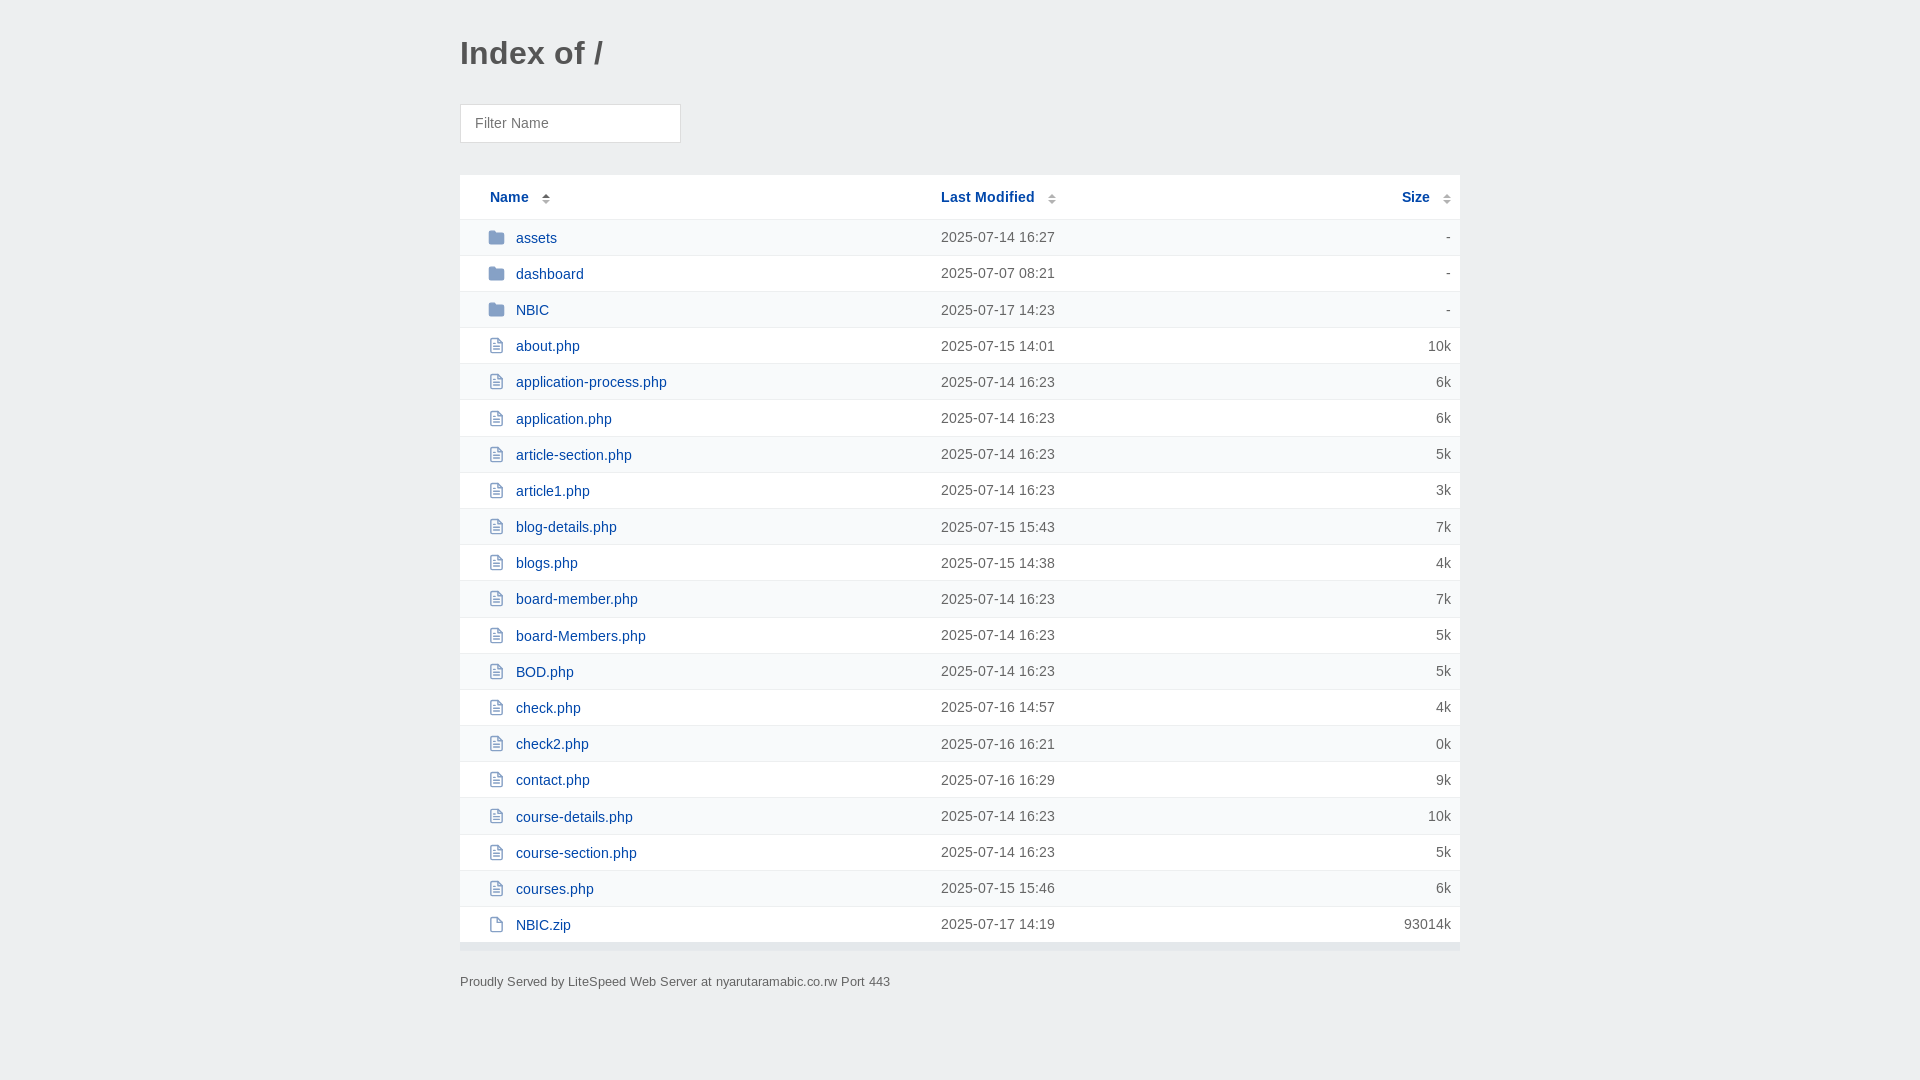Click the sort arrows next to Name

click(x=546, y=198)
